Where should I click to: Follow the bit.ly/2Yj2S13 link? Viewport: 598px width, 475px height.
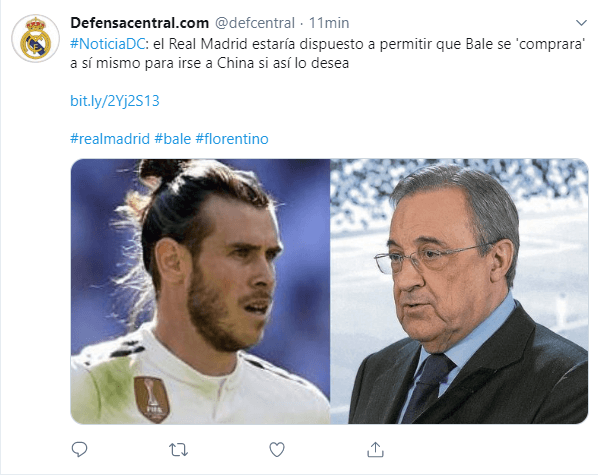click(115, 101)
